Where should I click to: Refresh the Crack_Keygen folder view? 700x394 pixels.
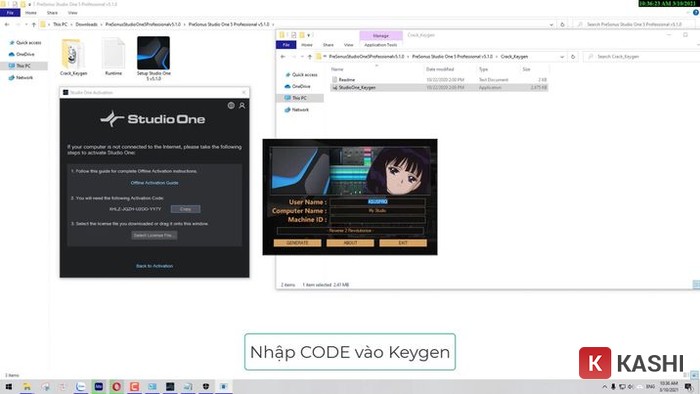[x=573, y=57]
